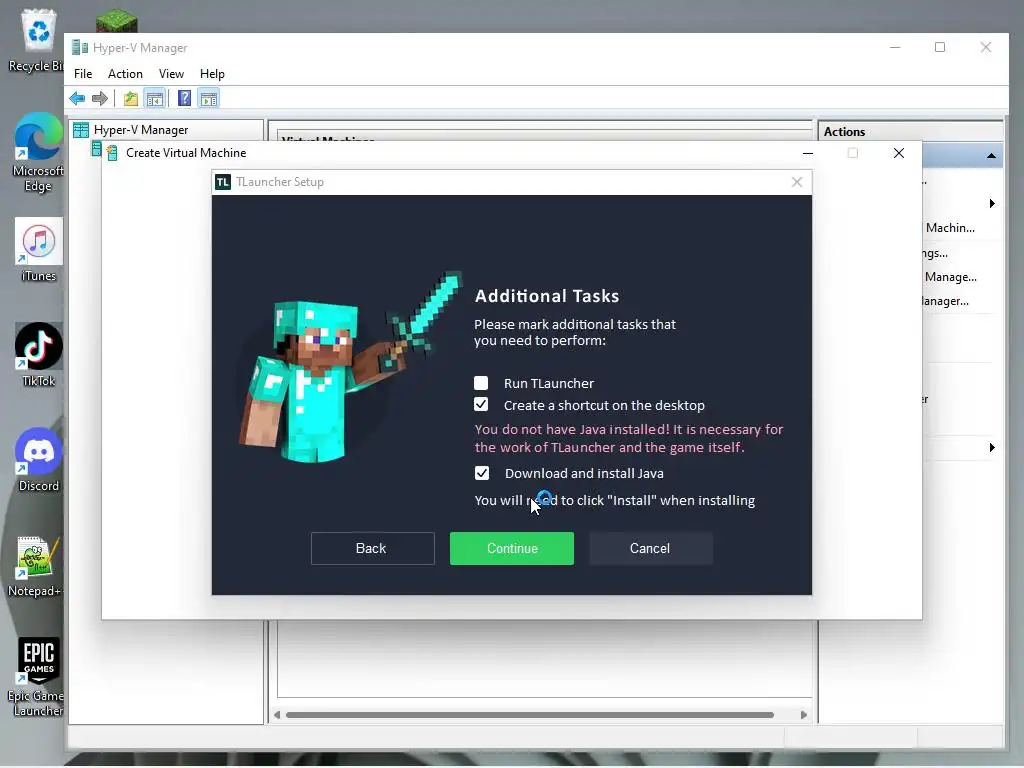This screenshot has width=1024, height=768.
Task: Select the iTunes desktop icon
Action: pyautogui.click(x=39, y=249)
